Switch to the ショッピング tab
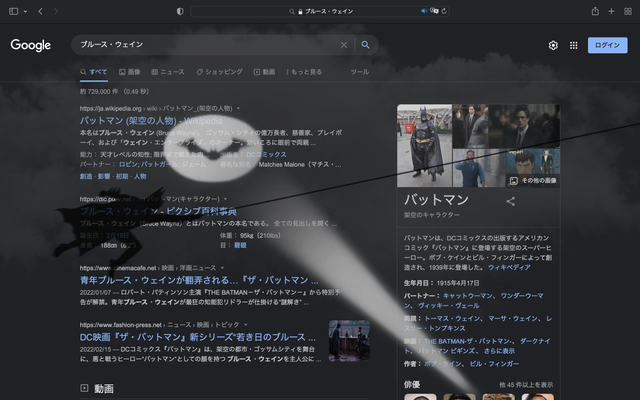 219,72
